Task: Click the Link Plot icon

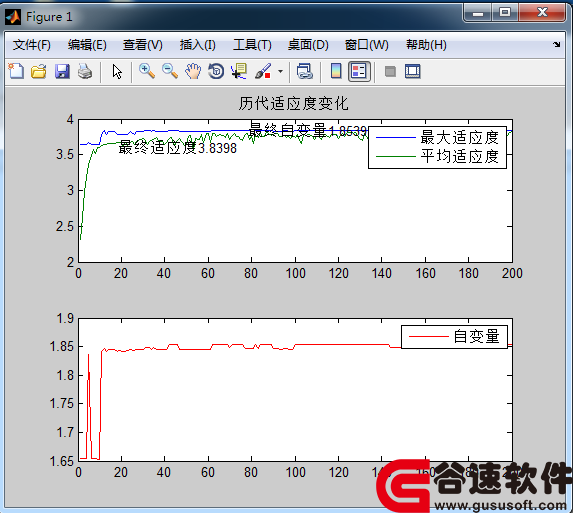Action: coord(304,71)
